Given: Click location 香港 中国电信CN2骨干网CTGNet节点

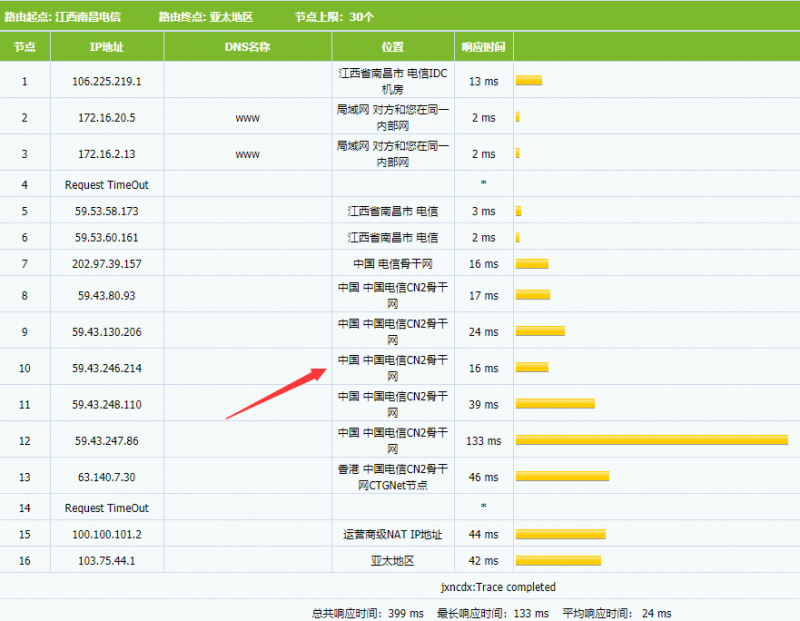Looking at the screenshot, I should click(392, 477).
